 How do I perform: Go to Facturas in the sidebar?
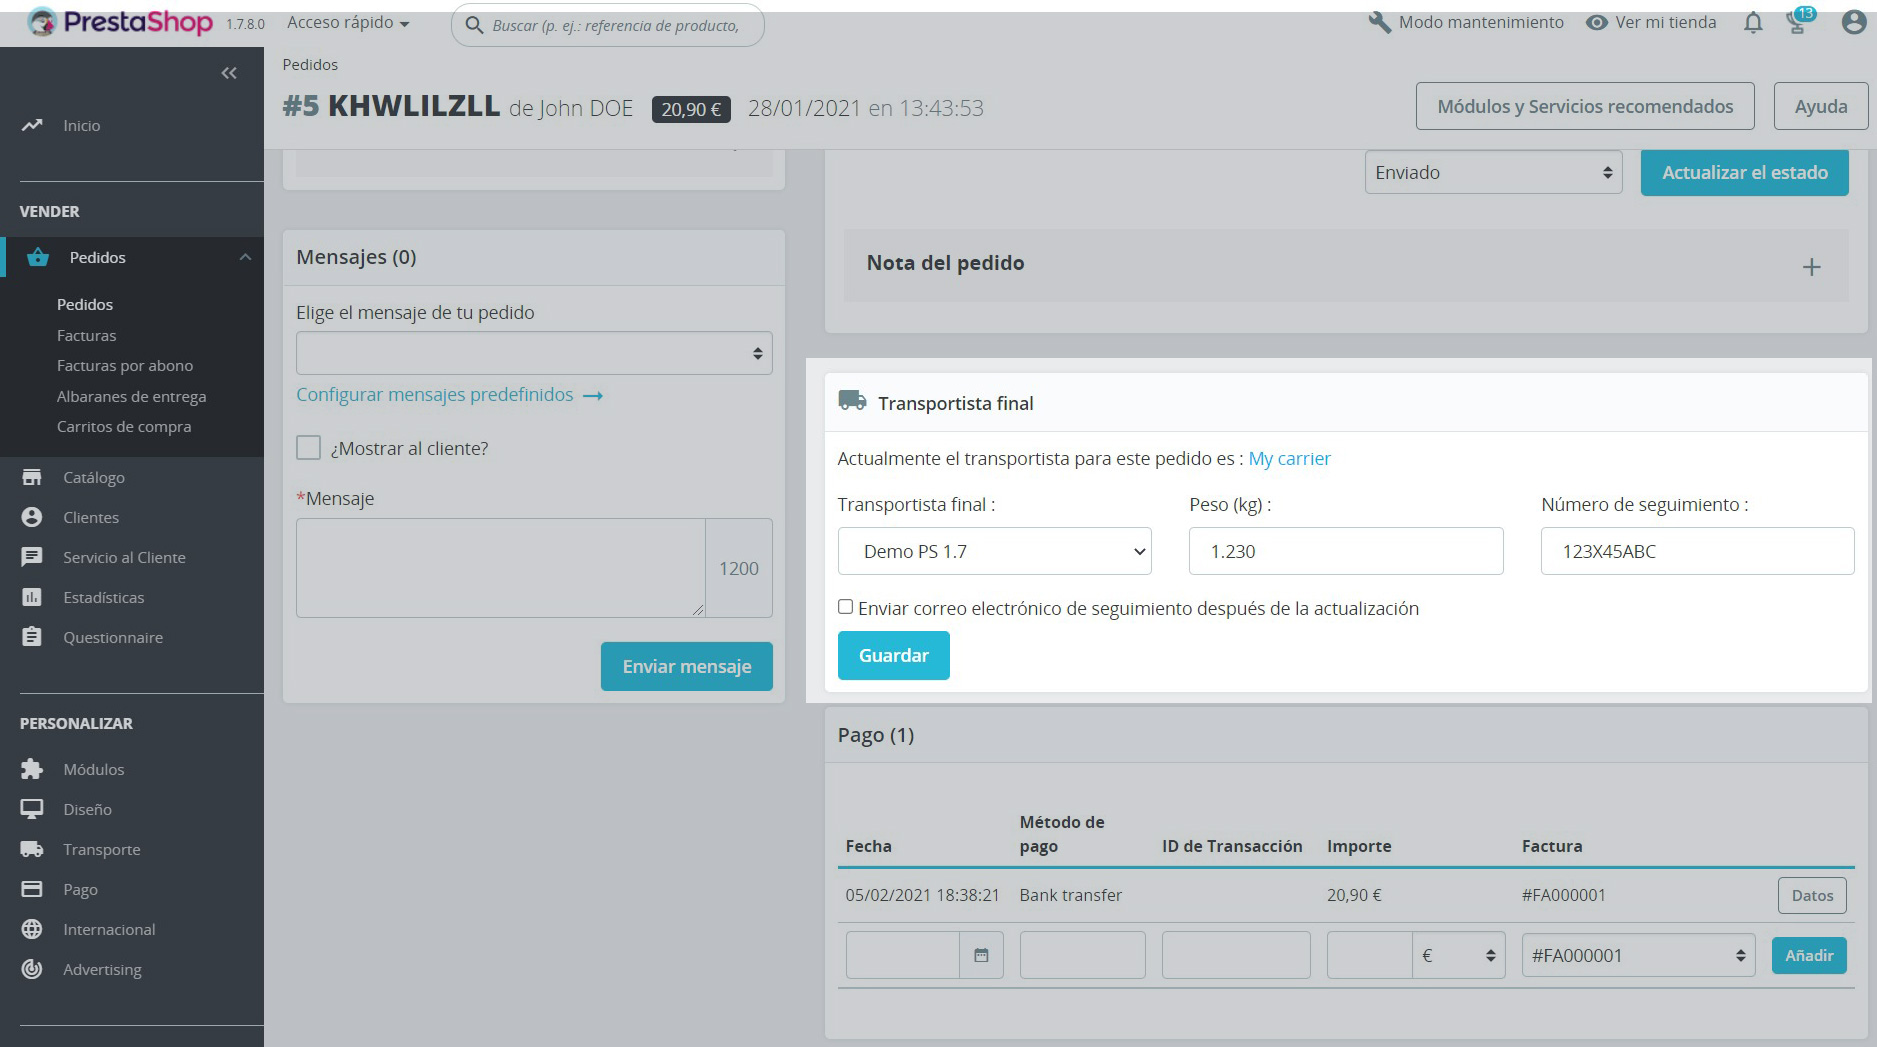click(x=86, y=336)
